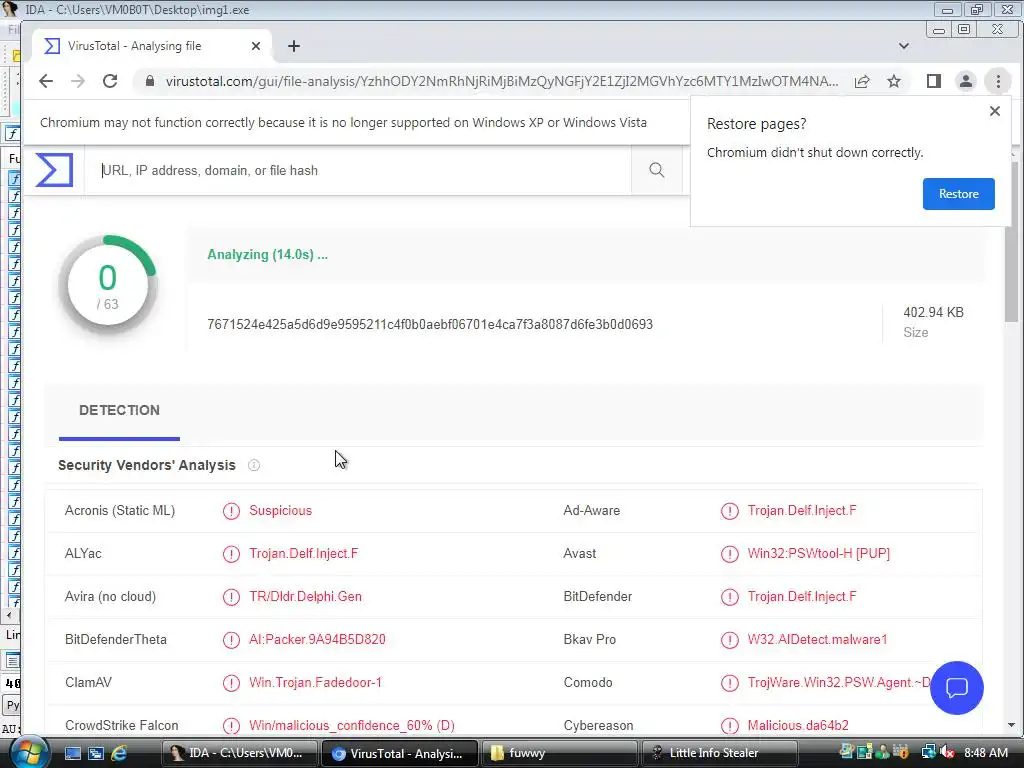Click the Comodo vendor name
This screenshot has height=768, width=1024.
pos(588,683)
